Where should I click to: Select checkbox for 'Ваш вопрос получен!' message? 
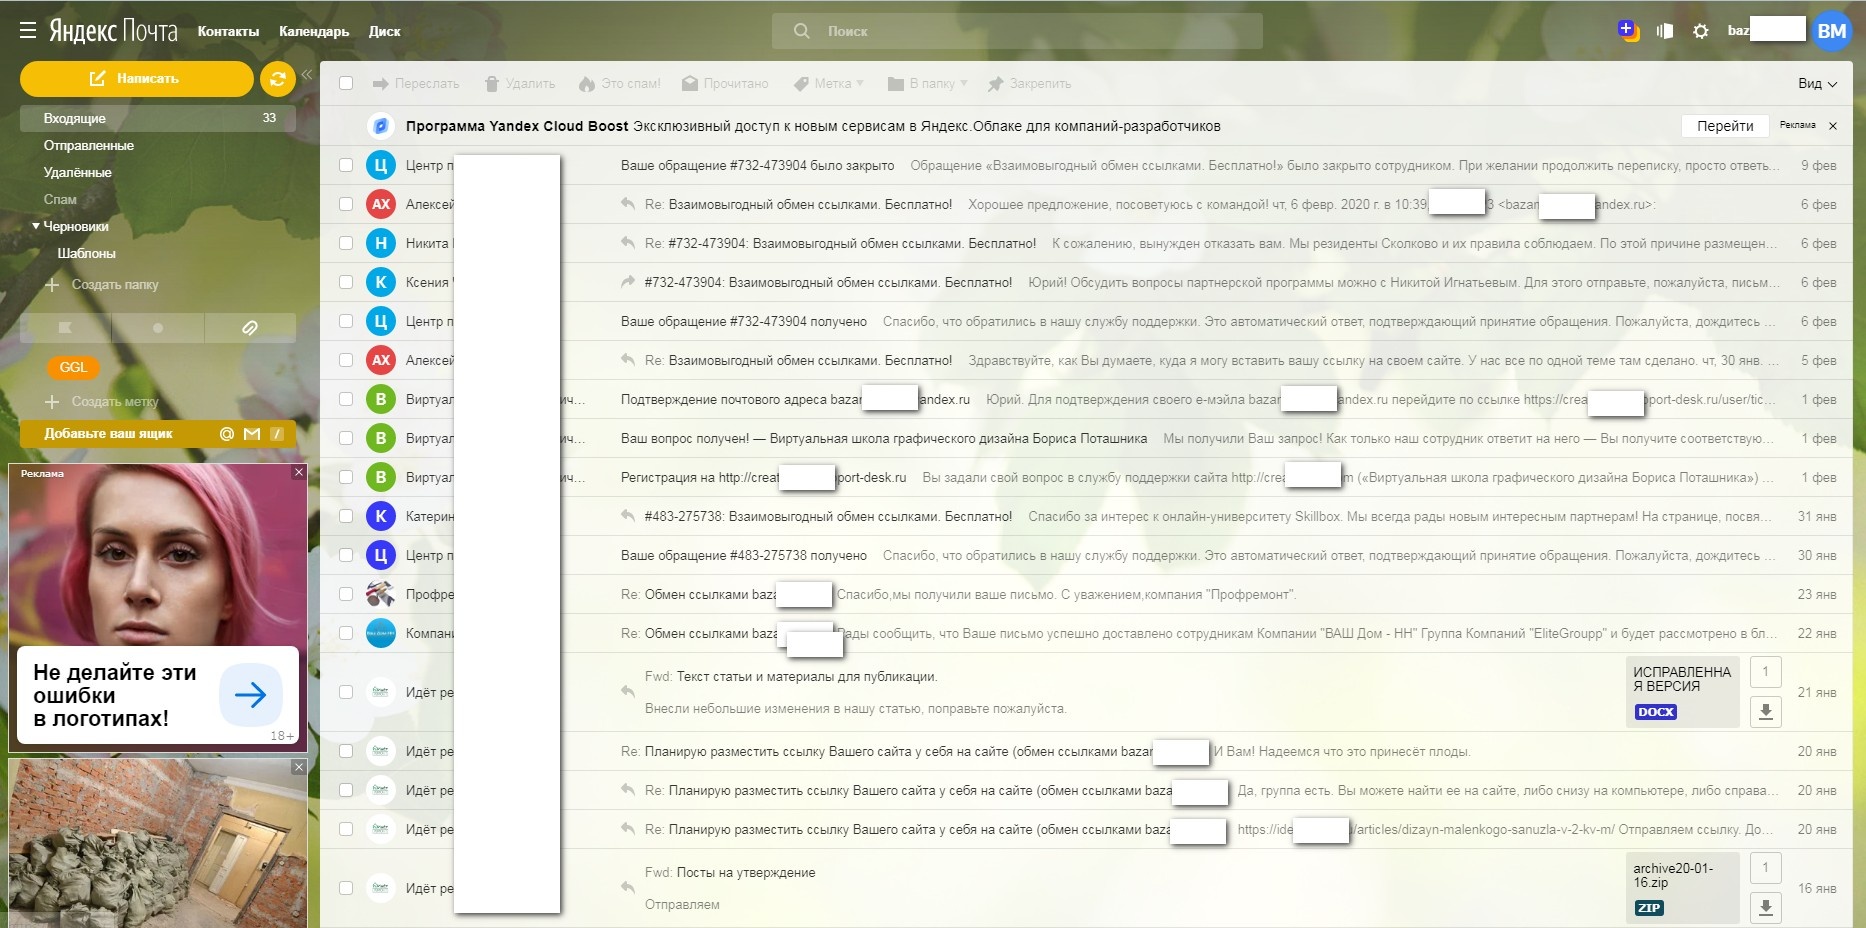pos(346,438)
